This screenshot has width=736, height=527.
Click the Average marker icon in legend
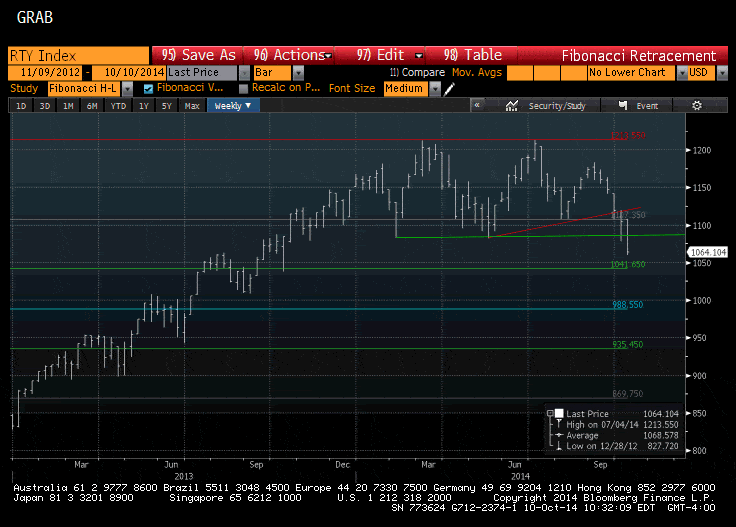[559, 434]
